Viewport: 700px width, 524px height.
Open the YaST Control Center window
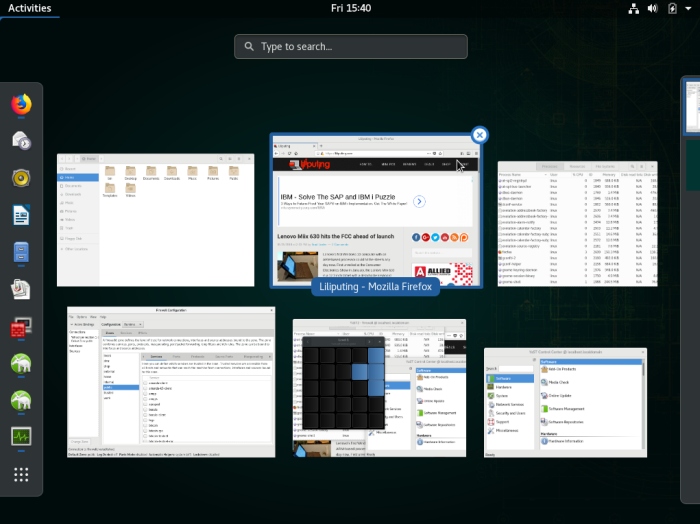(565, 402)
